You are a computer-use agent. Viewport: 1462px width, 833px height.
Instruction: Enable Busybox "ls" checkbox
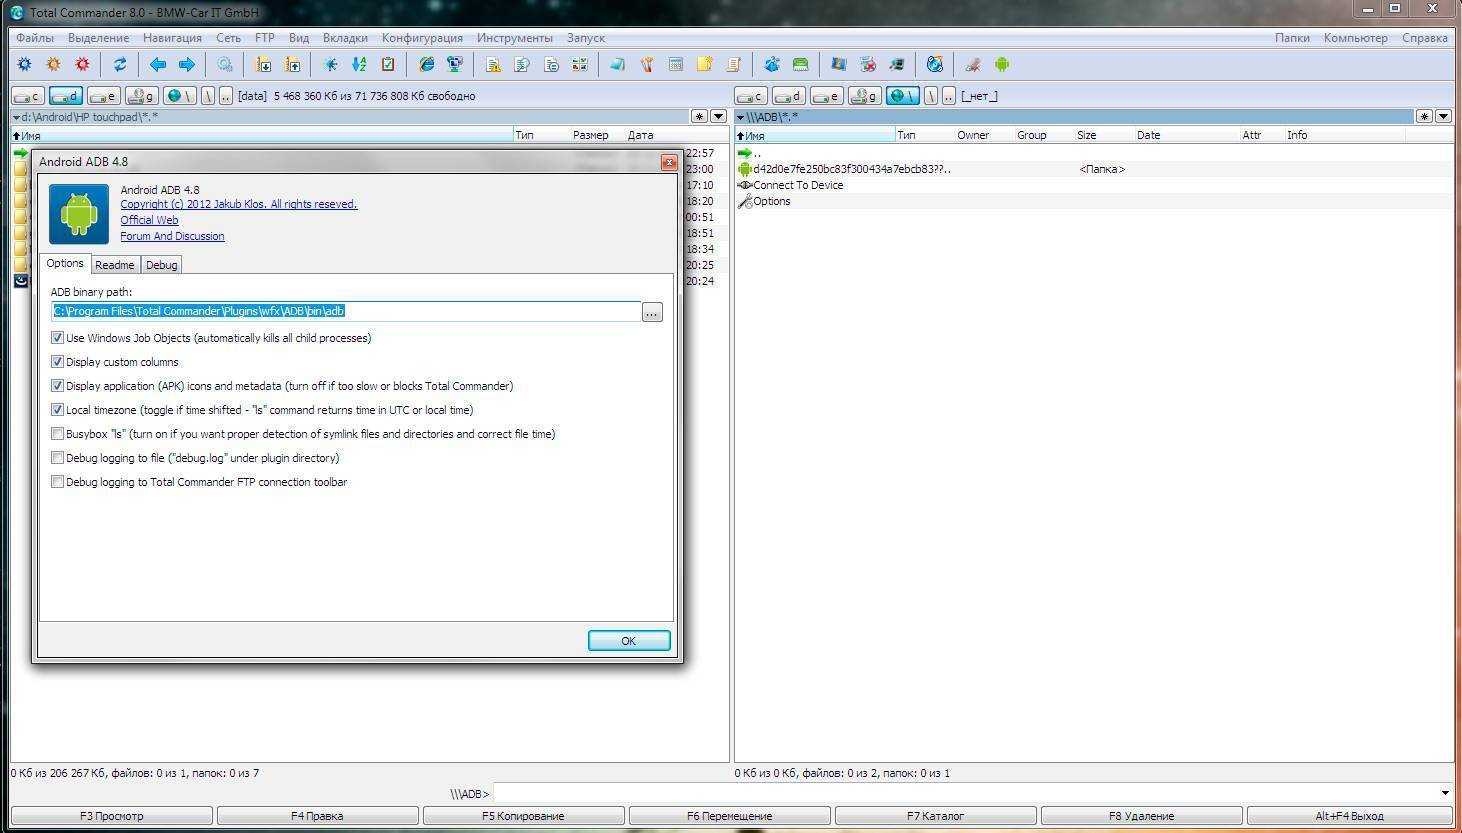pos(58,434)
